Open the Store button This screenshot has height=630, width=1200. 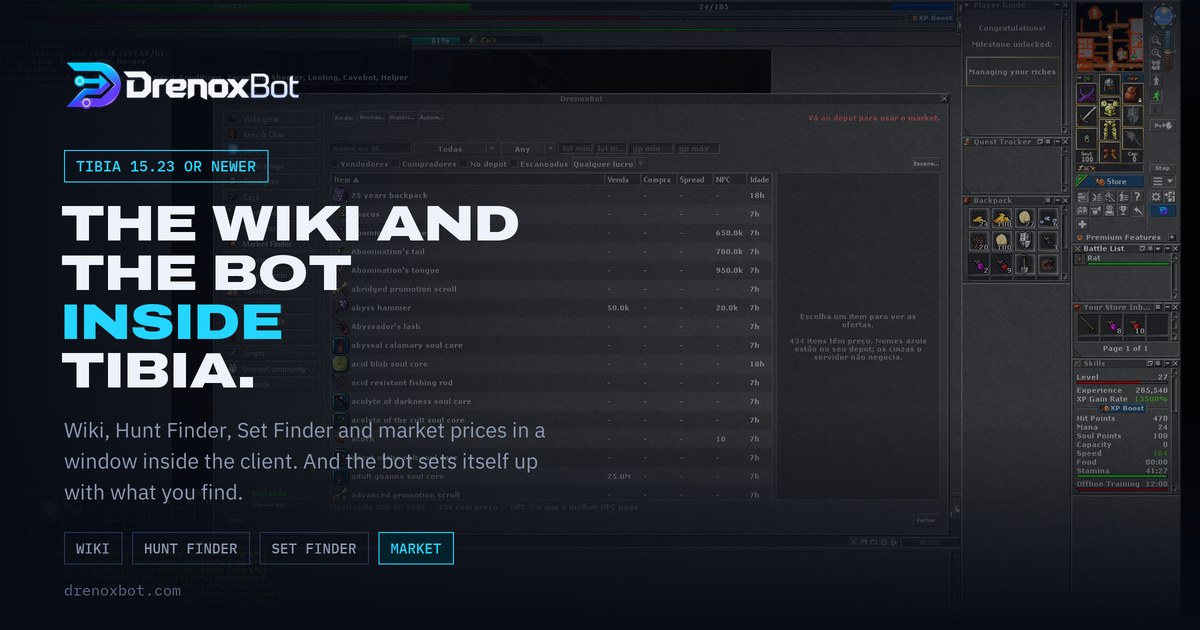click(1110, 181)
